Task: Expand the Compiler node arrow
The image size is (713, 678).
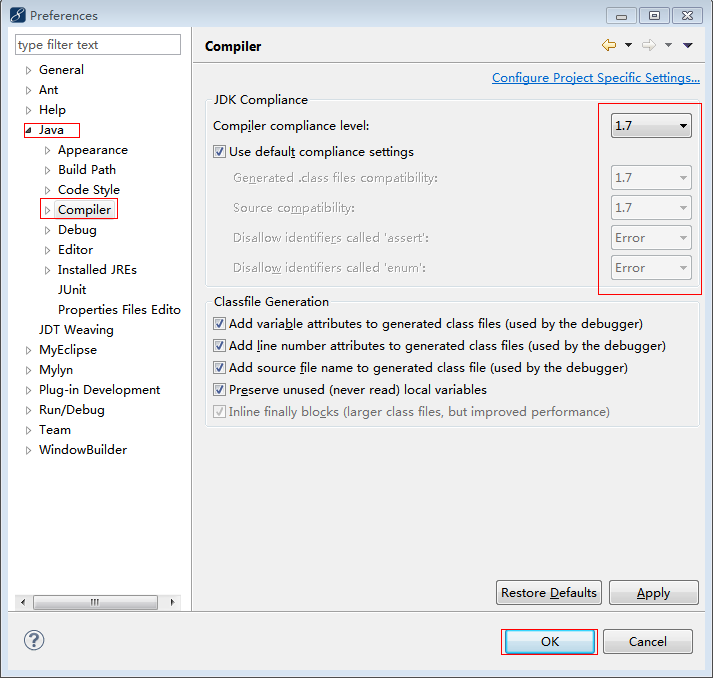Action: (x=47, y=210)
